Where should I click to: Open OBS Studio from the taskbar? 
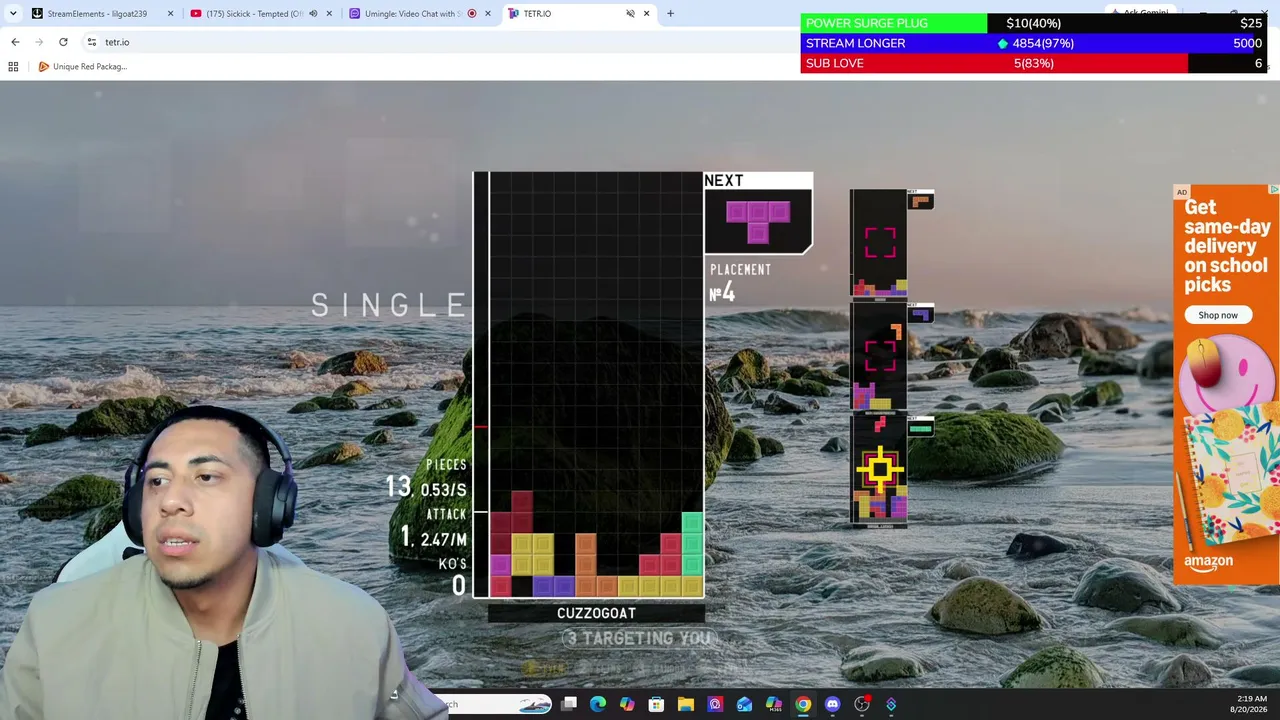(862, 704)
